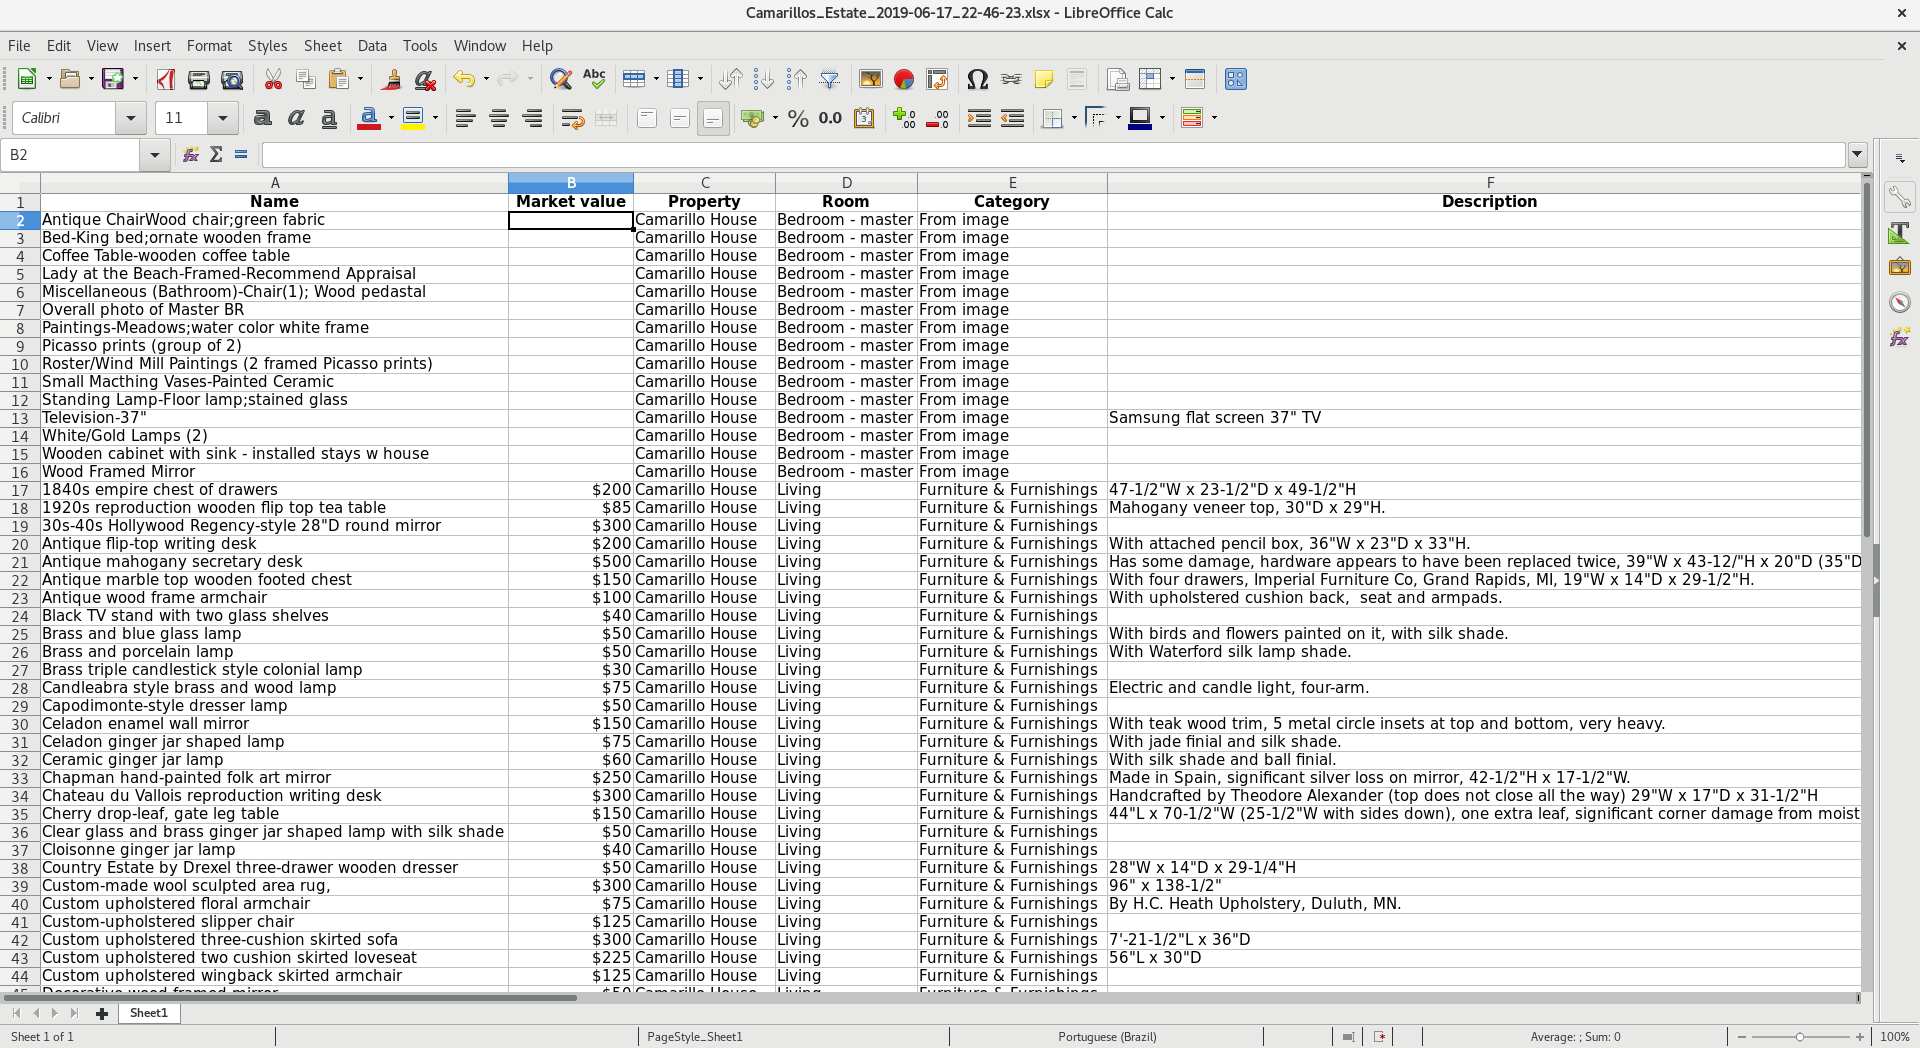Click the Sum sigma icon
This screenshot has height=1048, width=1920.
pyautogui.click(x=216, y=155)
